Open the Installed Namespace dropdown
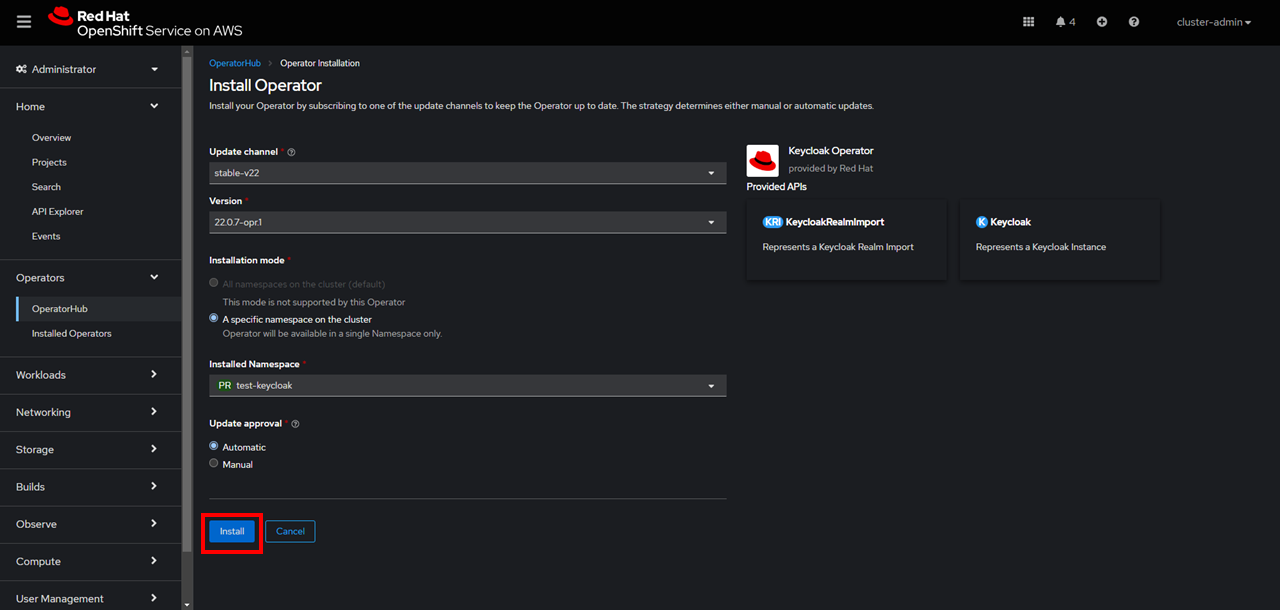The height and width of the screenshot is (610, 1280). [467, 385]
